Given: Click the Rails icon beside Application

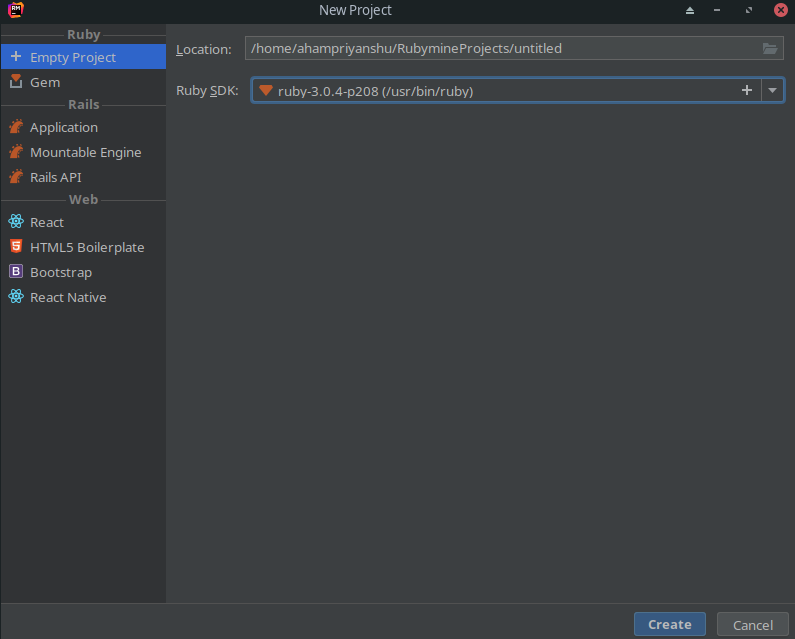Looking at the screenshot, I should [x=16, y=126].
